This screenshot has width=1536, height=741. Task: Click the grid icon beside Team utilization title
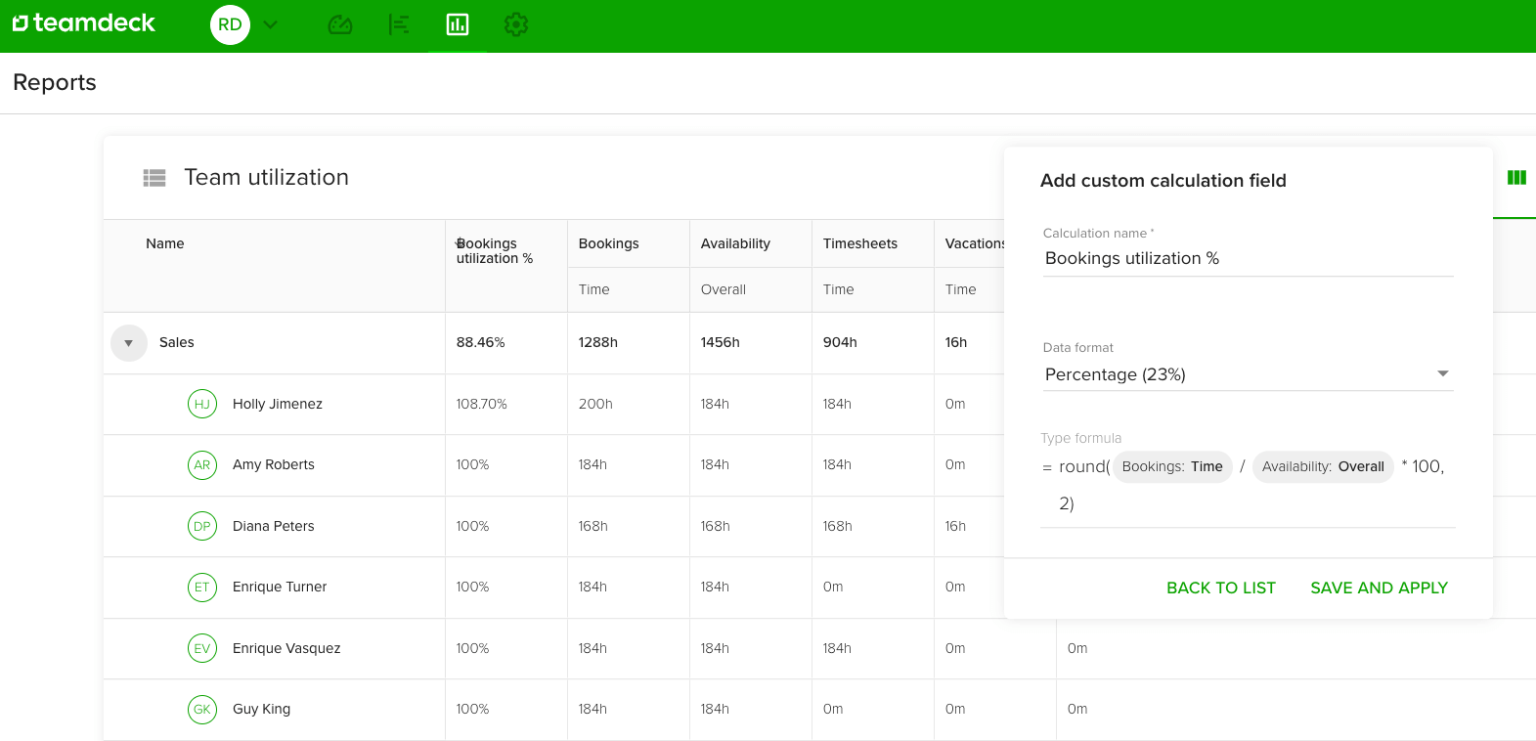[154, 177]
